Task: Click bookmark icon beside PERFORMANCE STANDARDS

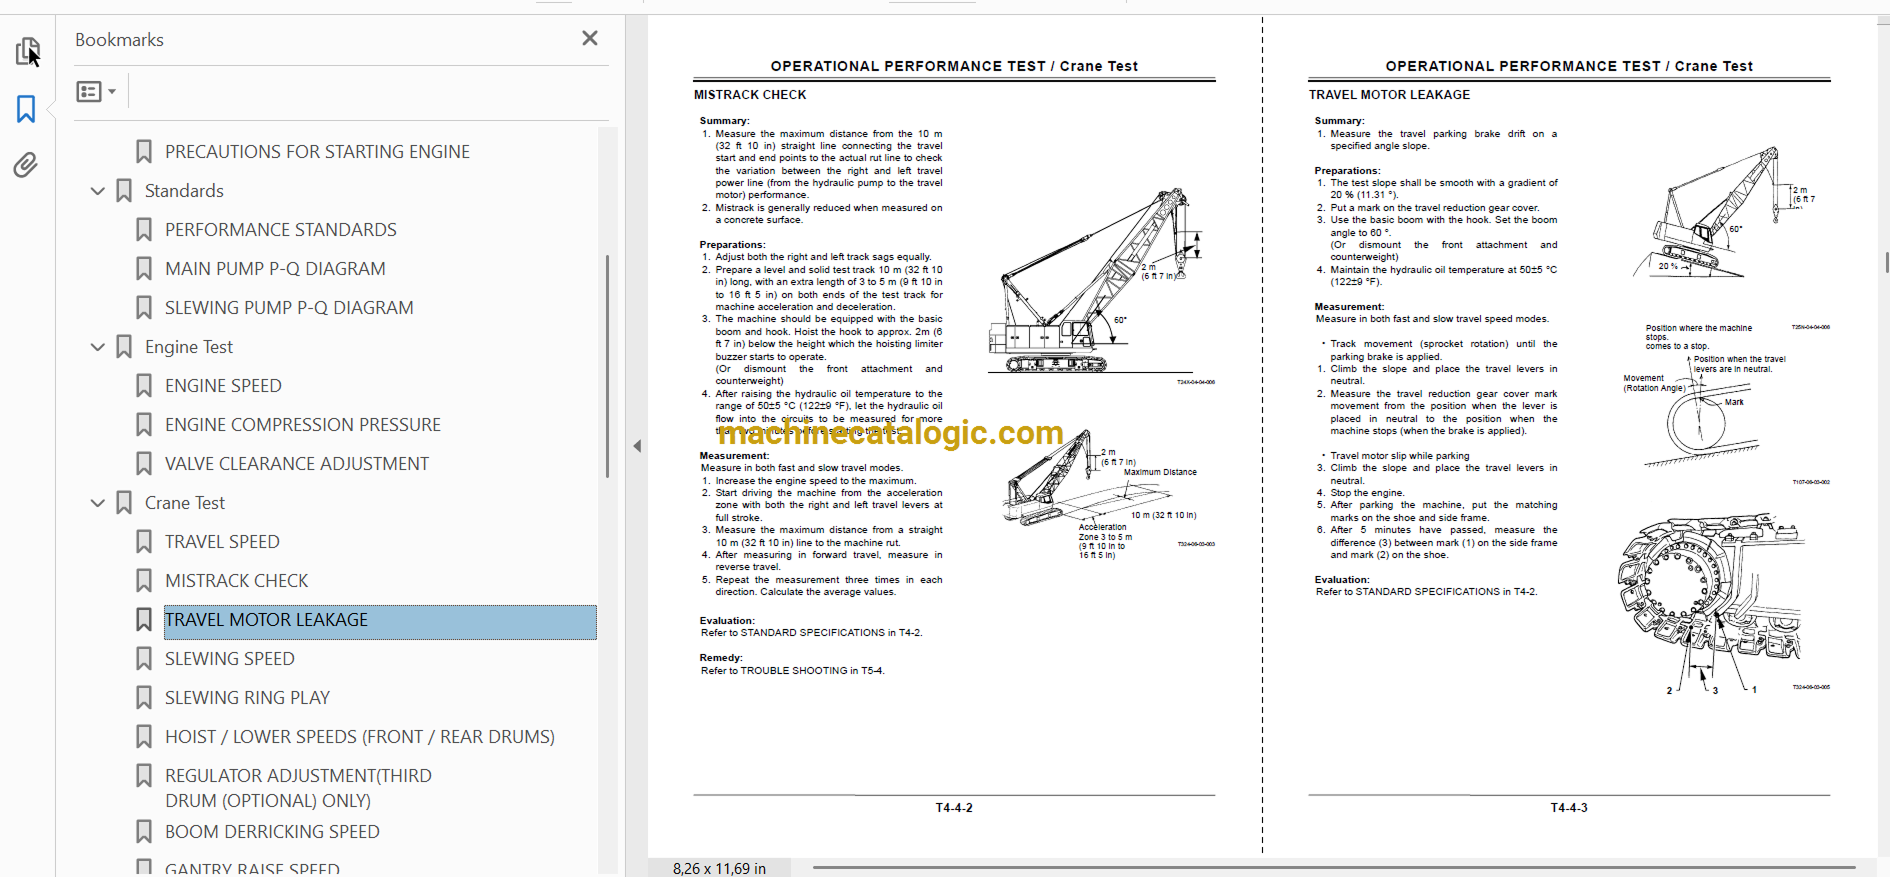Action: click(144, 230)
